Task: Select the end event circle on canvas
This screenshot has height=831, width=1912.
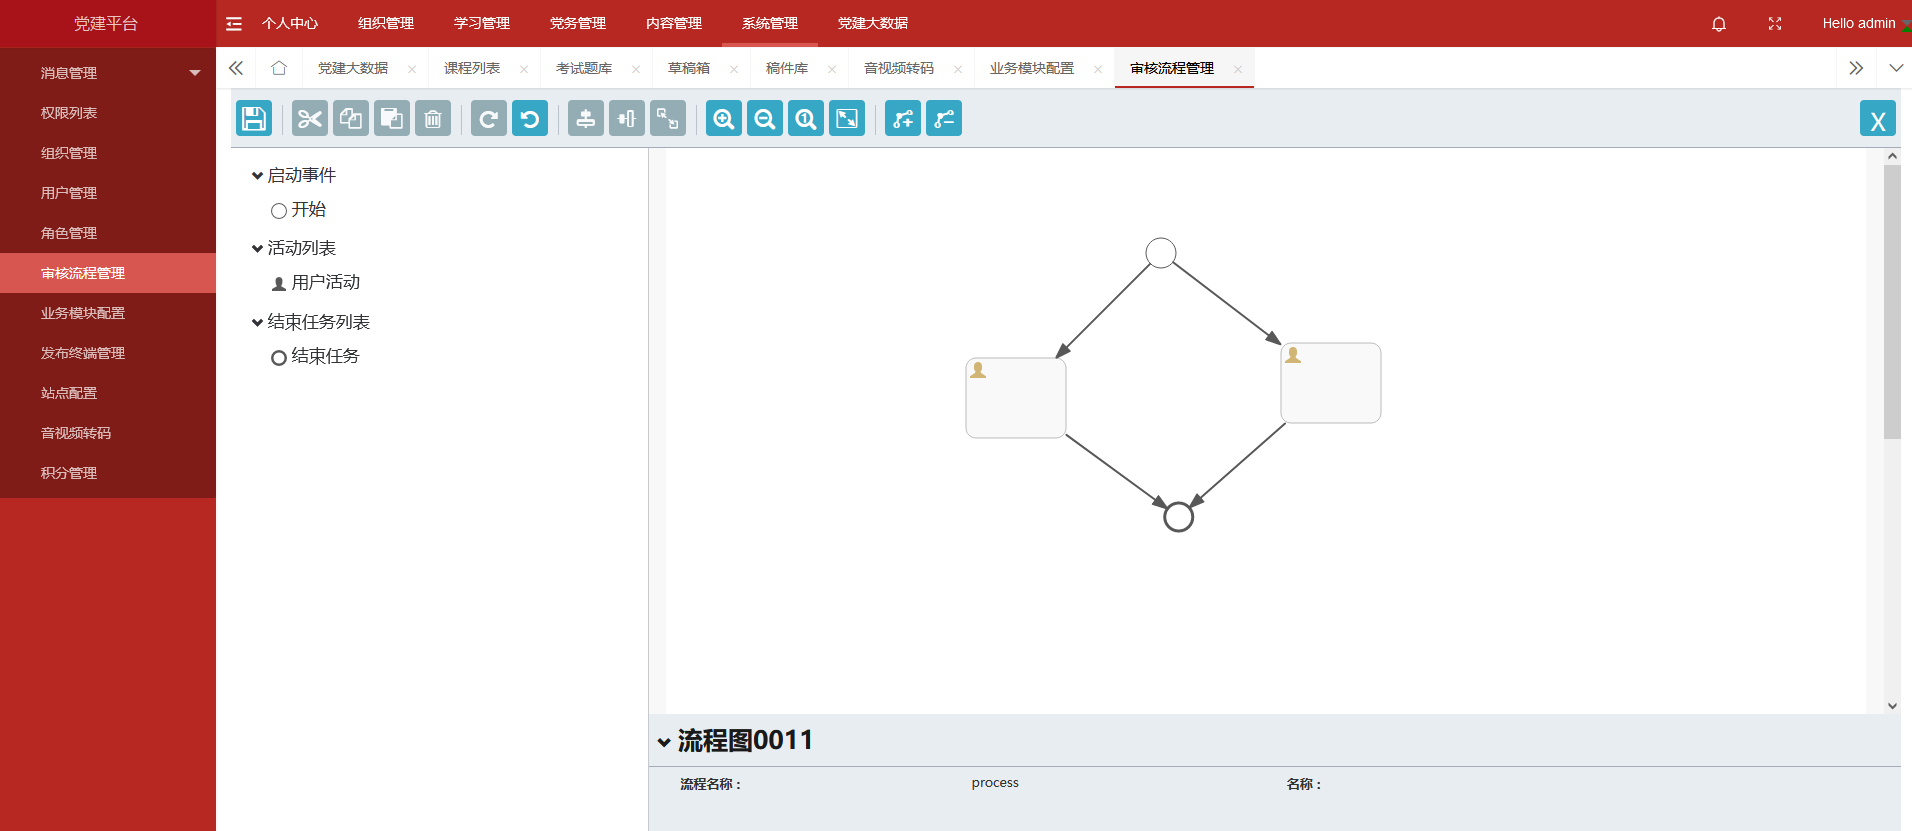Action: [x=1179, y=517]
